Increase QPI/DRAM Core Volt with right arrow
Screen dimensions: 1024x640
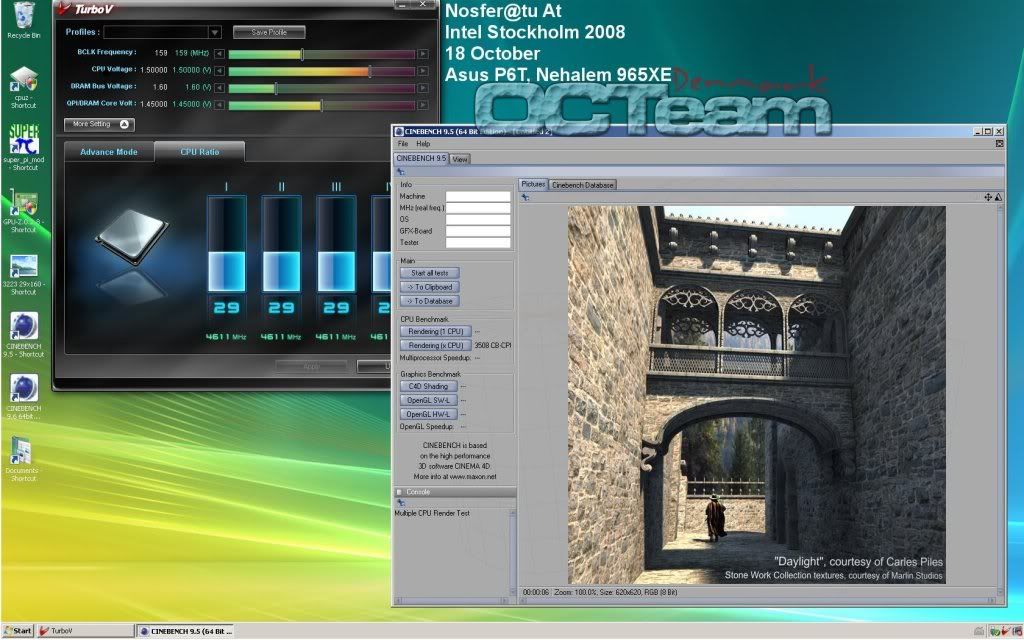(423, 105)
